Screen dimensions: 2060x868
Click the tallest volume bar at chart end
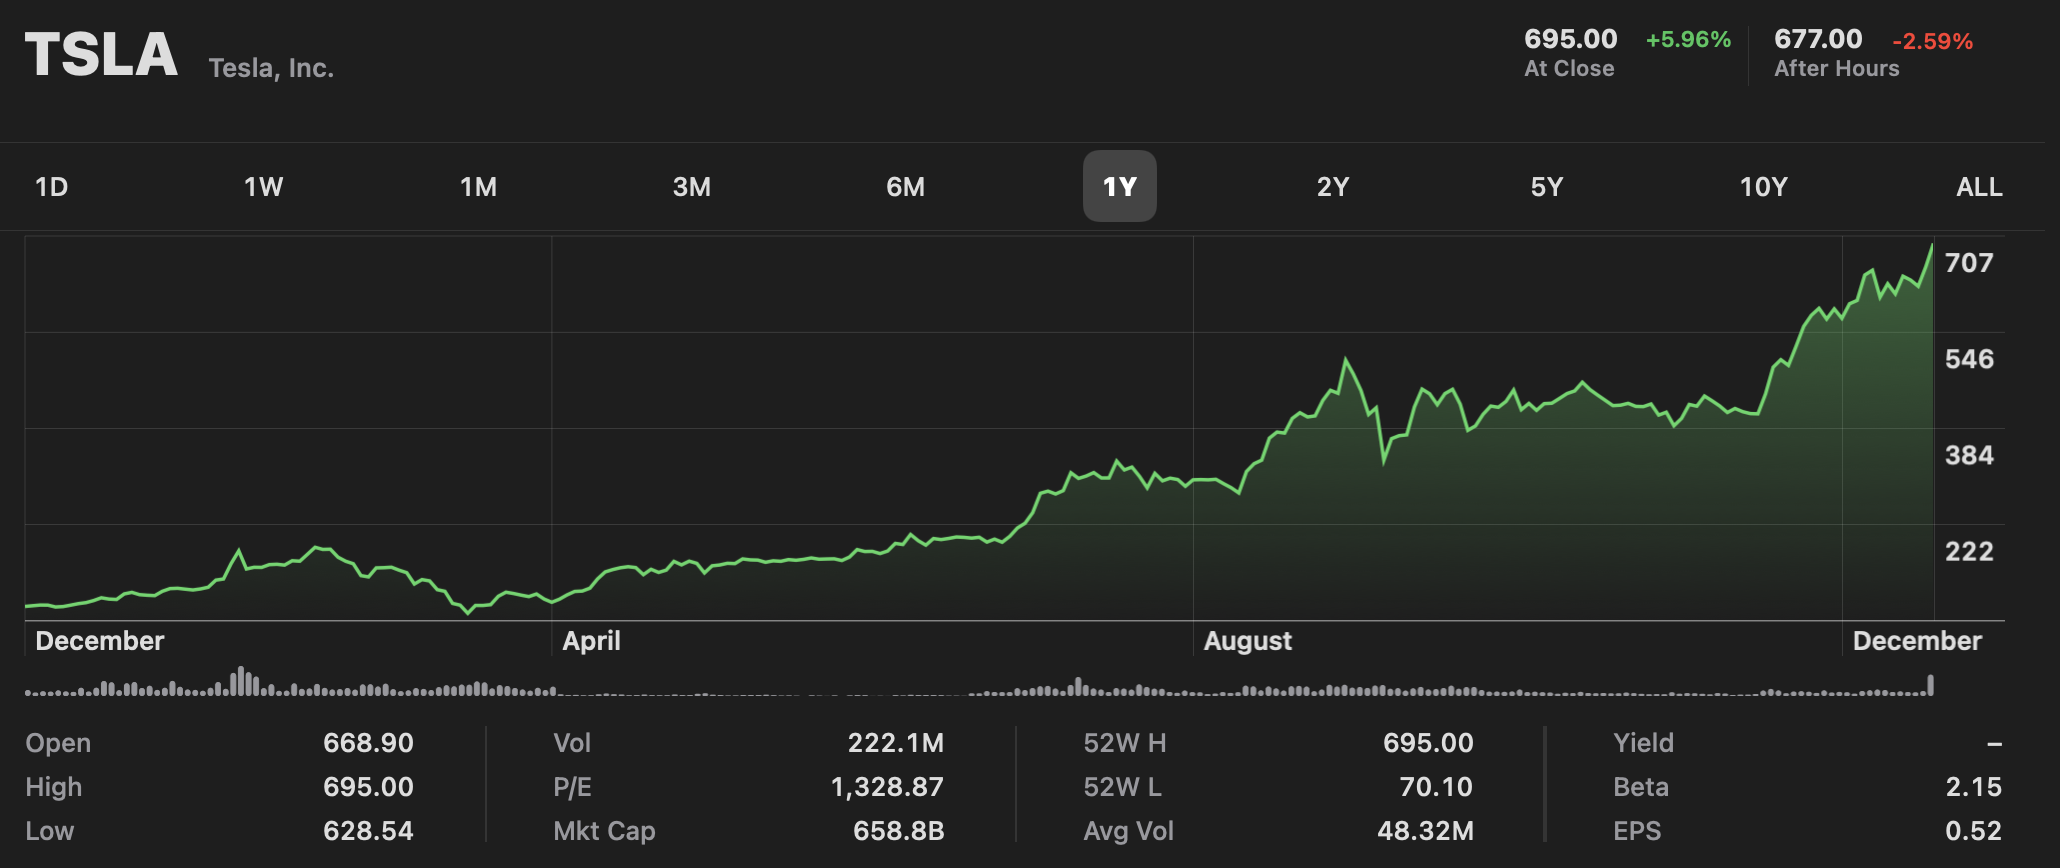click(x=1931, y=685)
